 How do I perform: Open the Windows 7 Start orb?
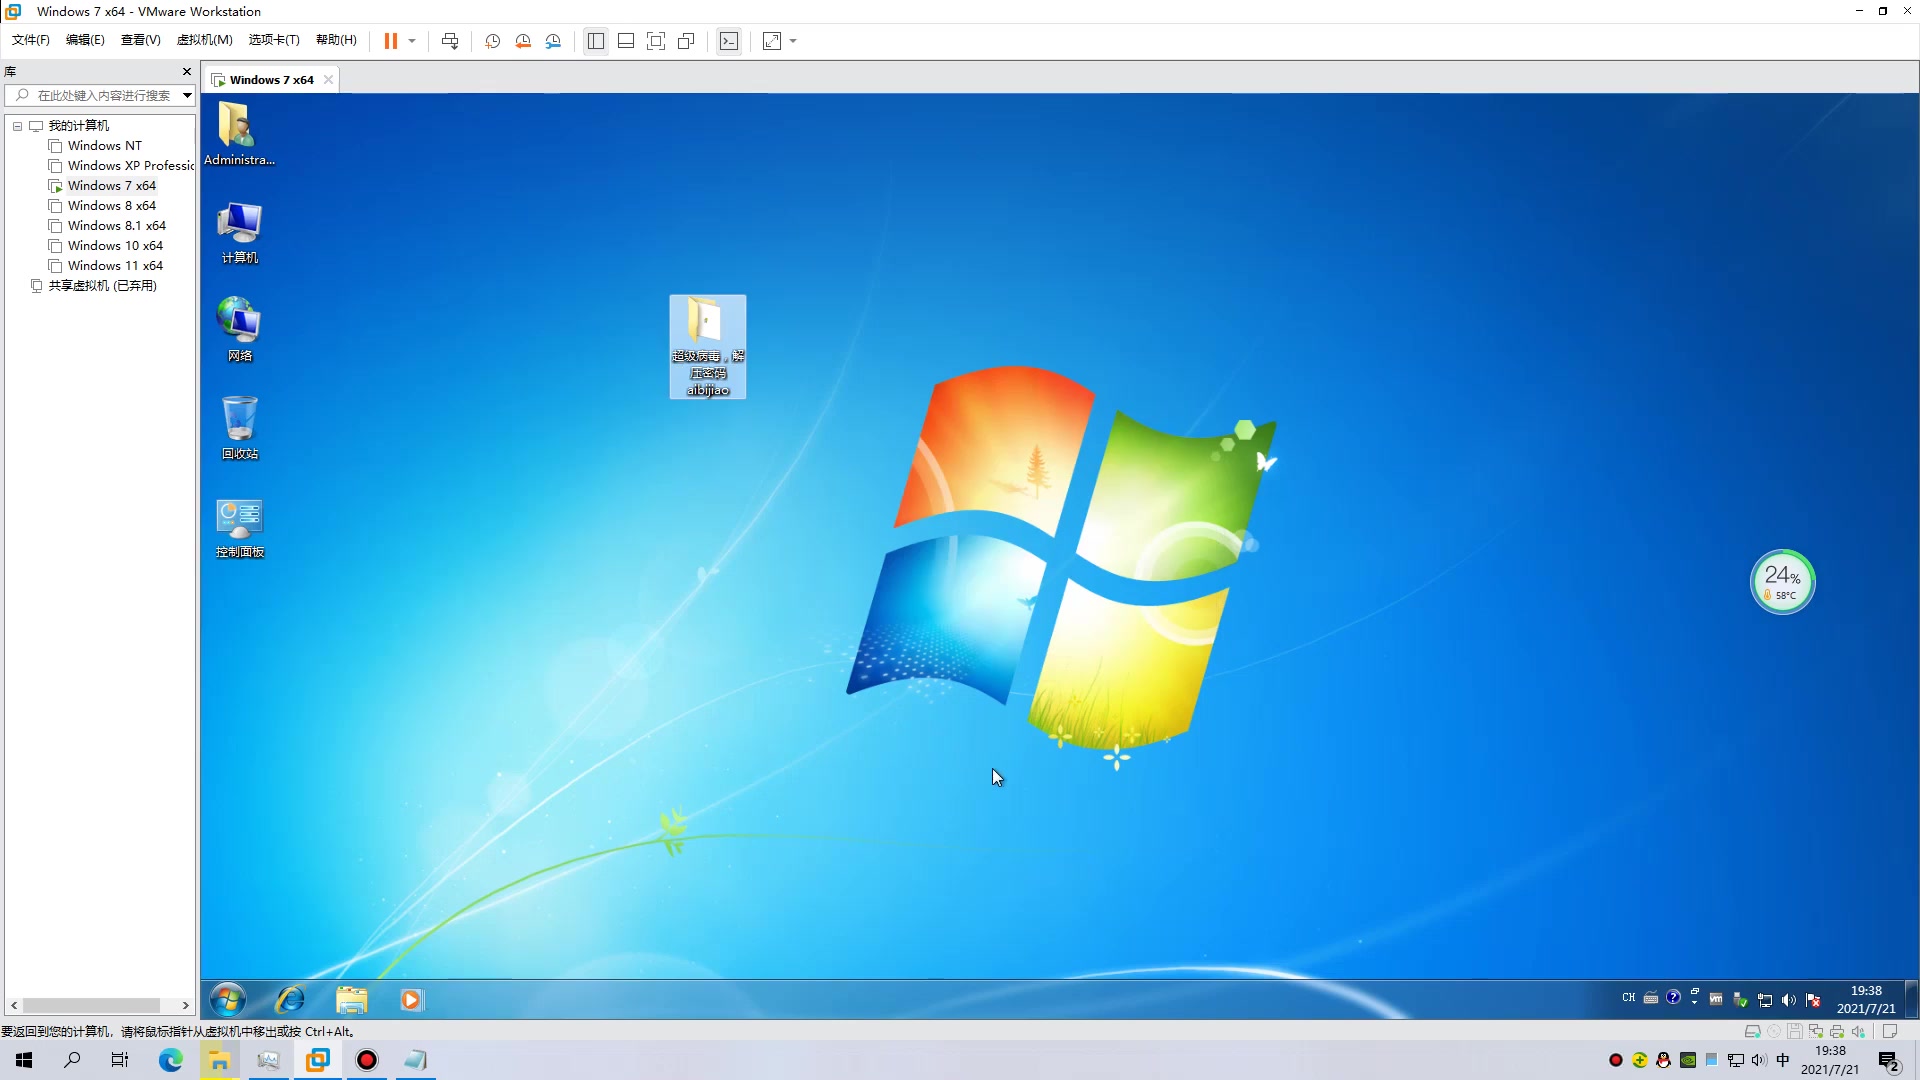point(228,999)
